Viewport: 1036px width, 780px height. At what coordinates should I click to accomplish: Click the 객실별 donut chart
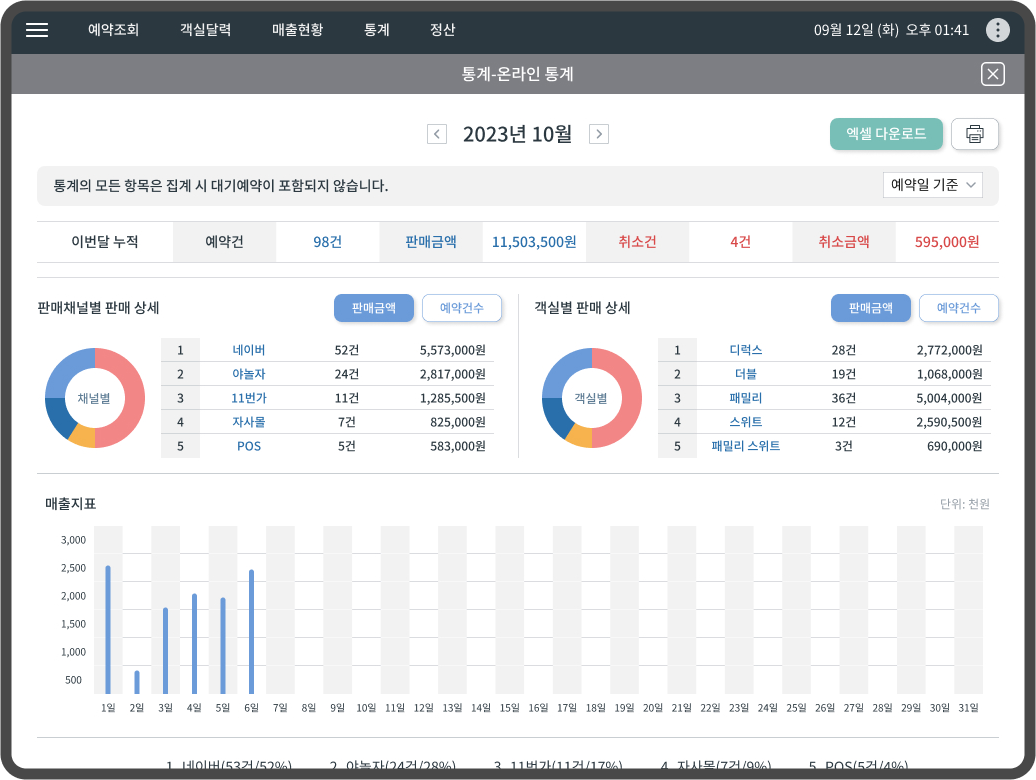591,398
